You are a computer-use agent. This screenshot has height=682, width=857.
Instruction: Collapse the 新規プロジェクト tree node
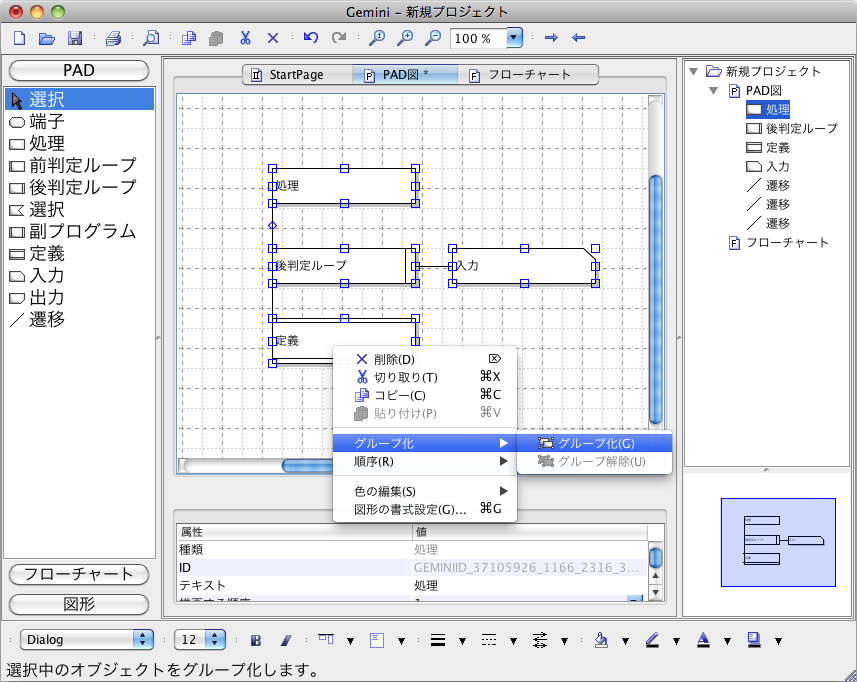(x=694, y=72)
